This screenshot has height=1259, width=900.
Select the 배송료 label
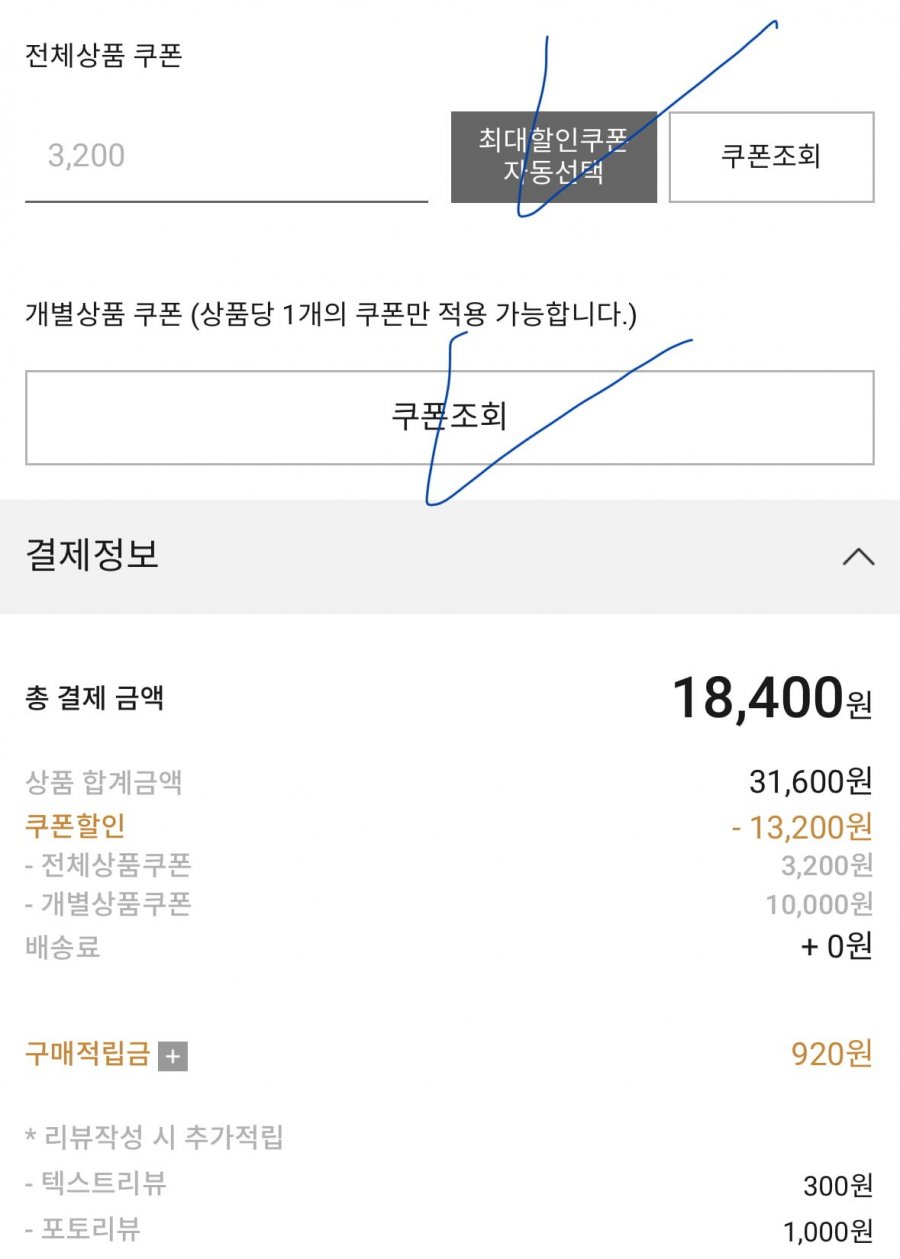[x=63, y=947]
